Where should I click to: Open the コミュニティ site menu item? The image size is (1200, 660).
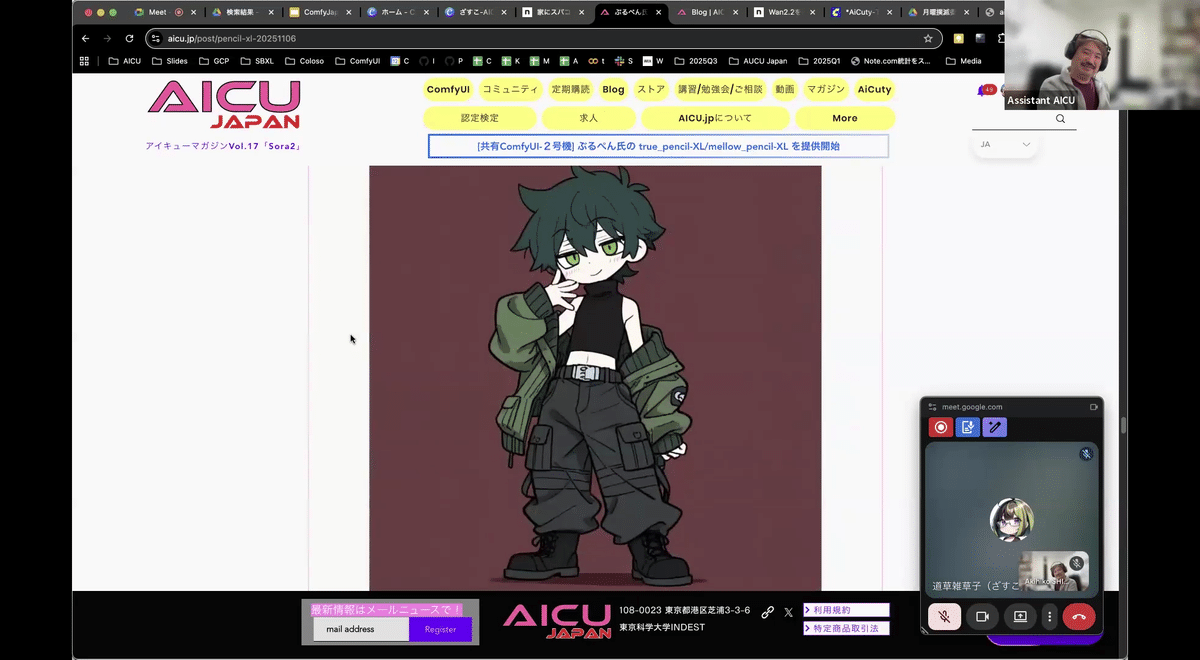click(x=510, y=89)
